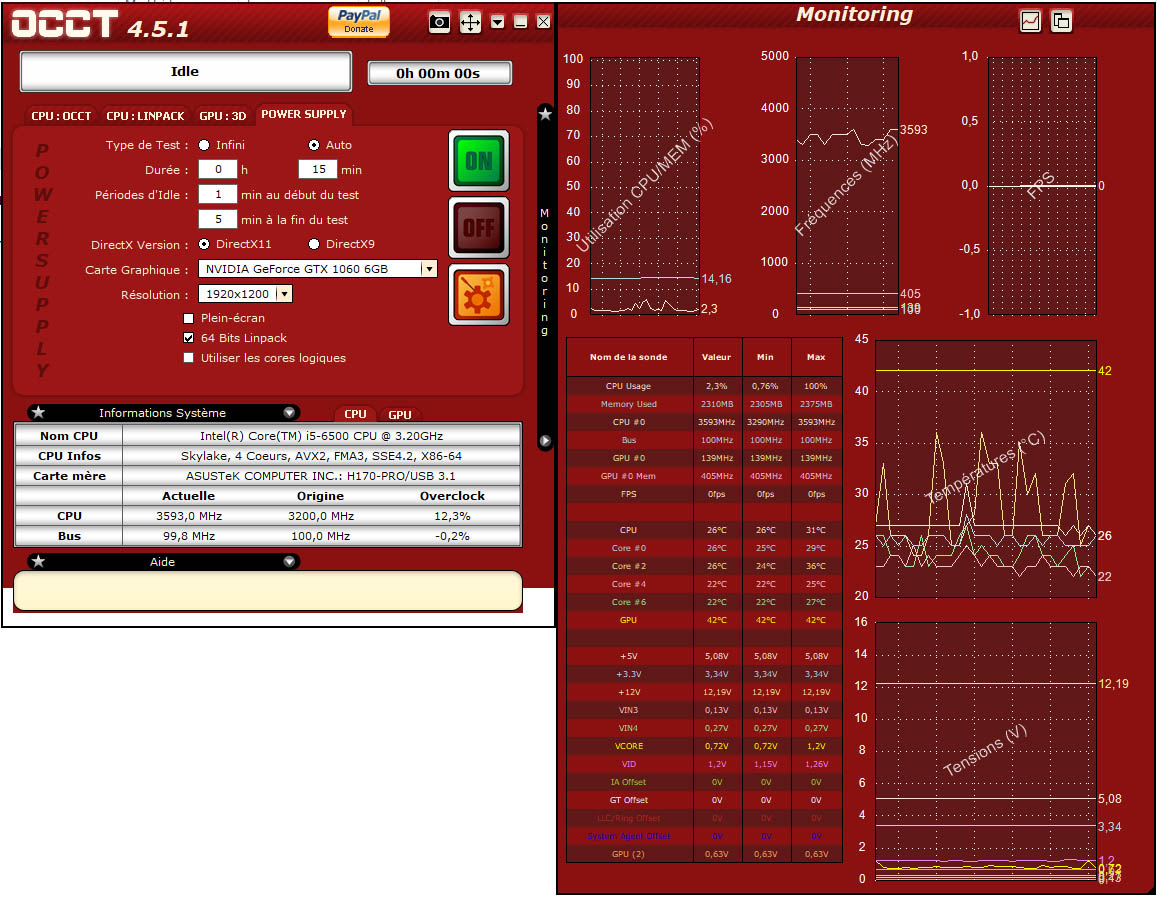Click the idle minutes at end field

218,220
